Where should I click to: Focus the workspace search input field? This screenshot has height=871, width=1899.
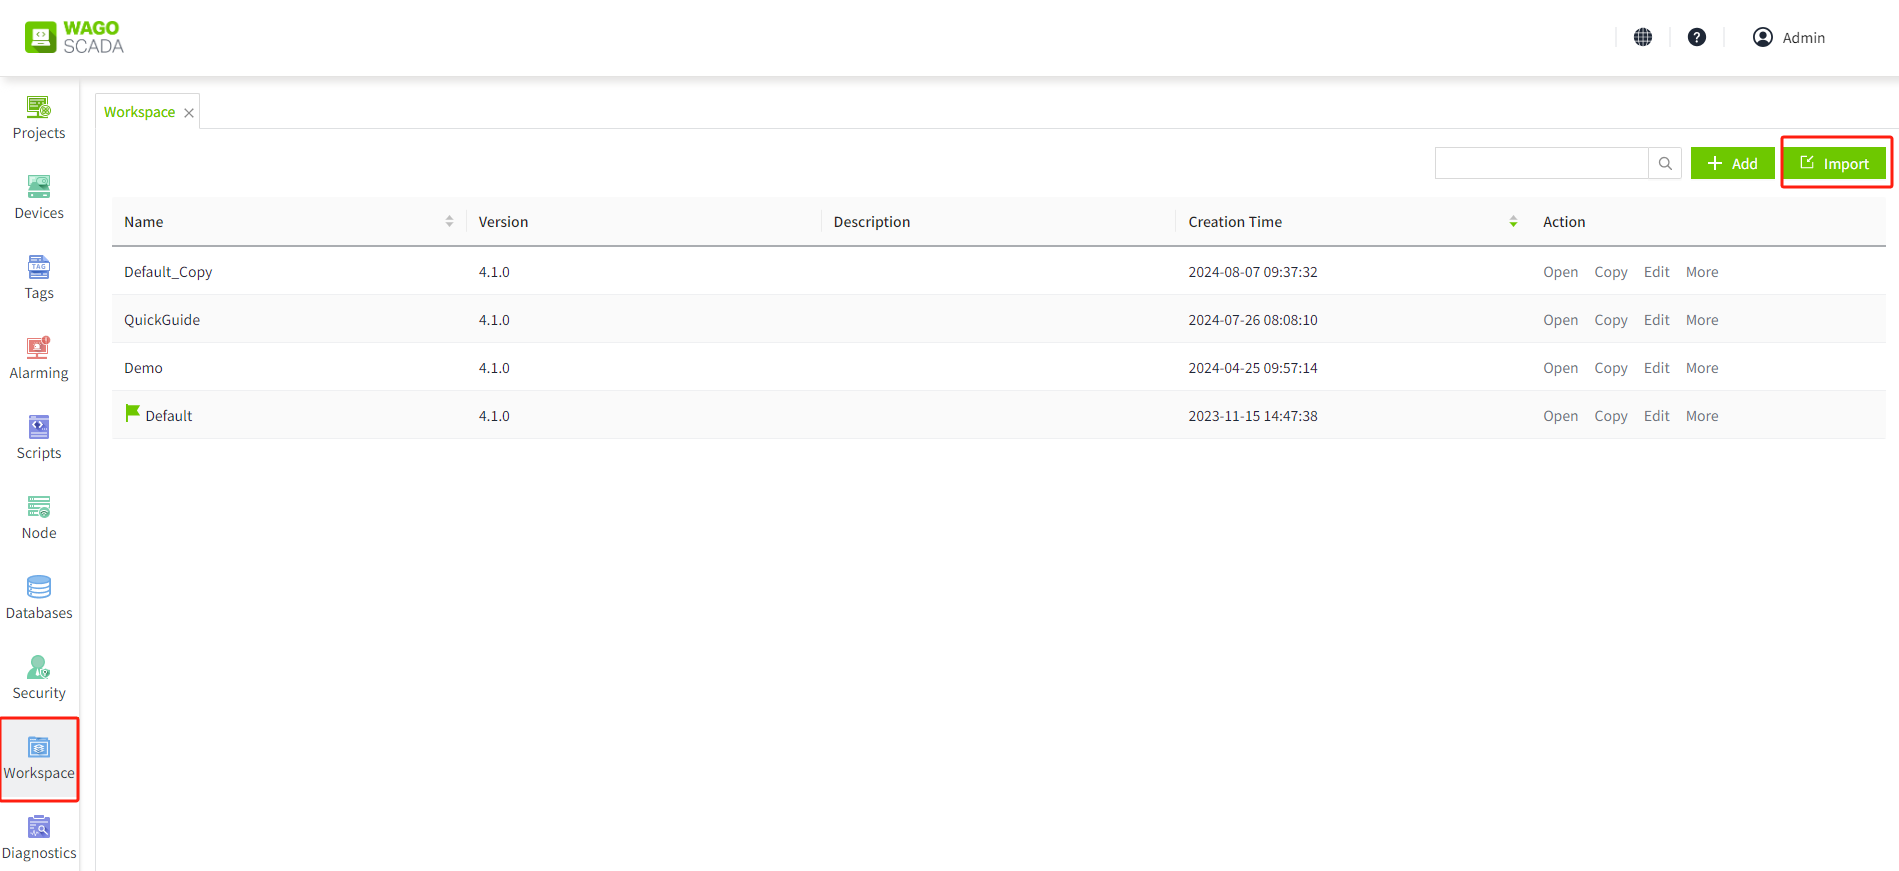[1541, 163]
